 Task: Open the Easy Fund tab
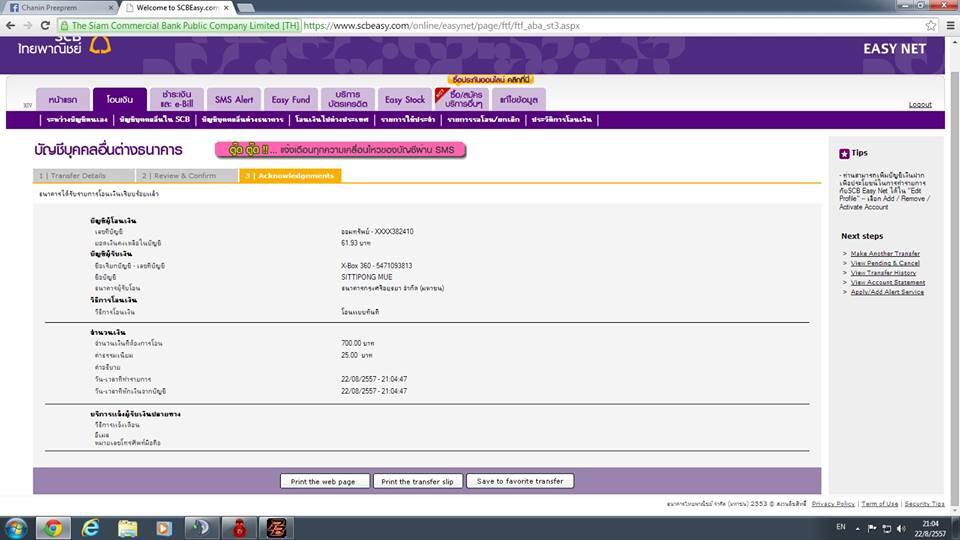click(x=291, y=99)
